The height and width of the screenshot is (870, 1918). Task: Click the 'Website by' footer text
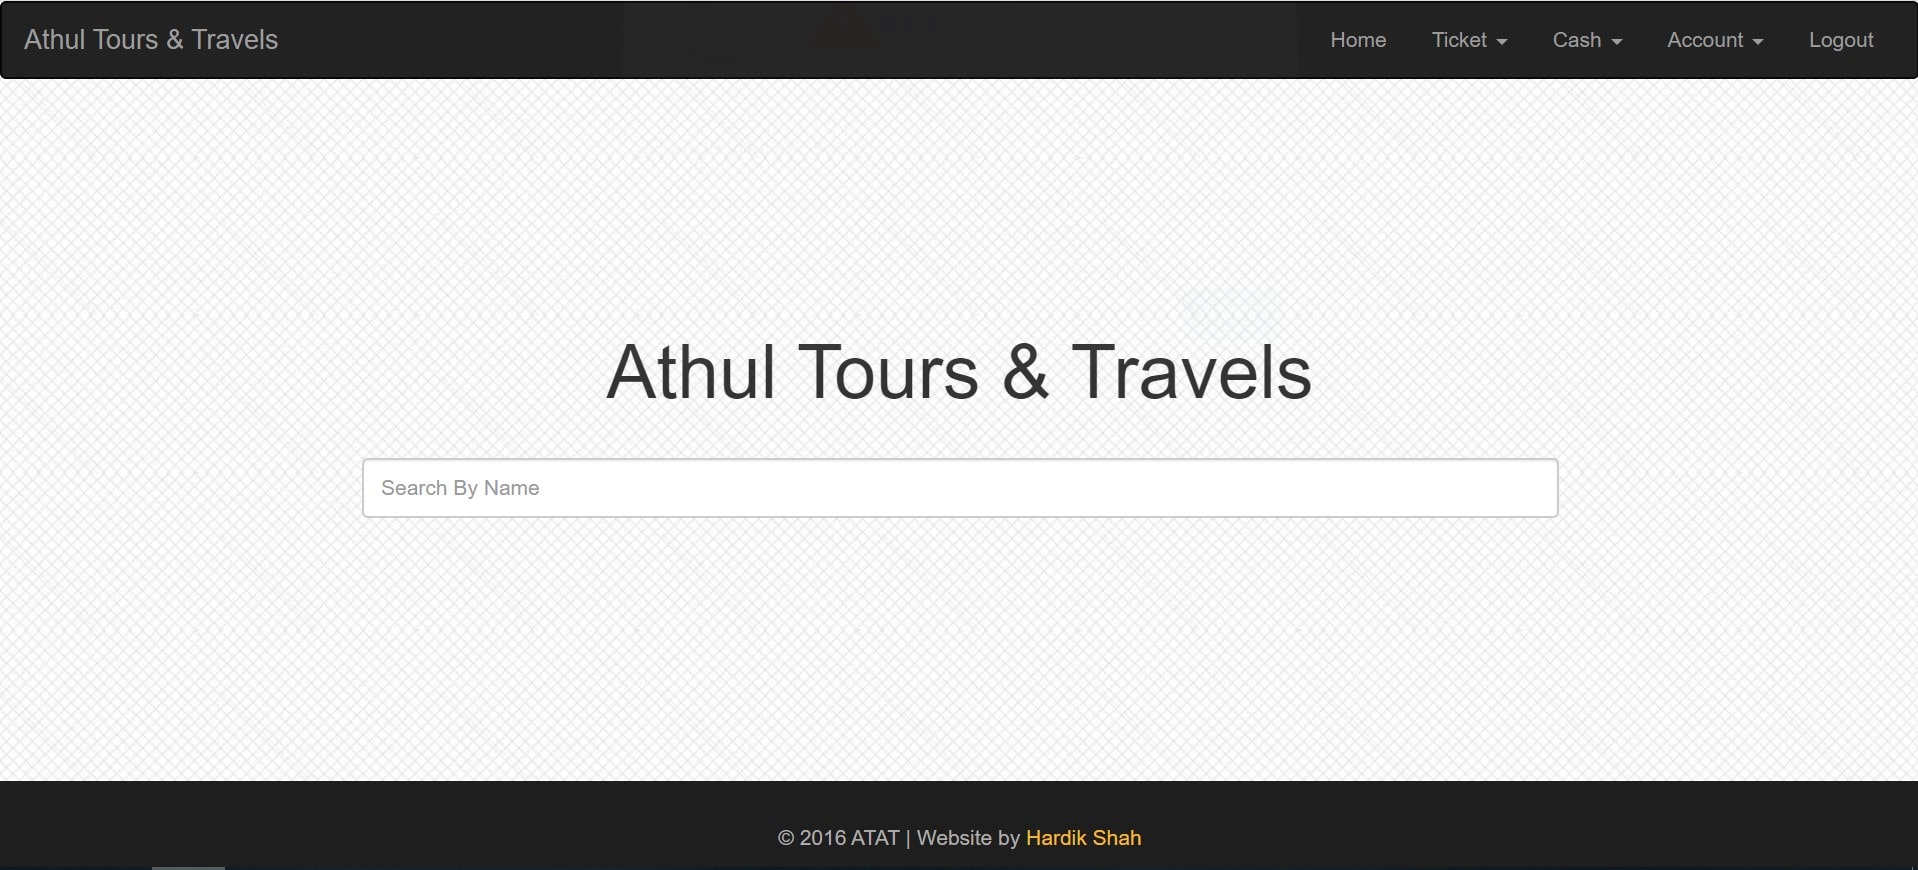click(x=967, y=838)
